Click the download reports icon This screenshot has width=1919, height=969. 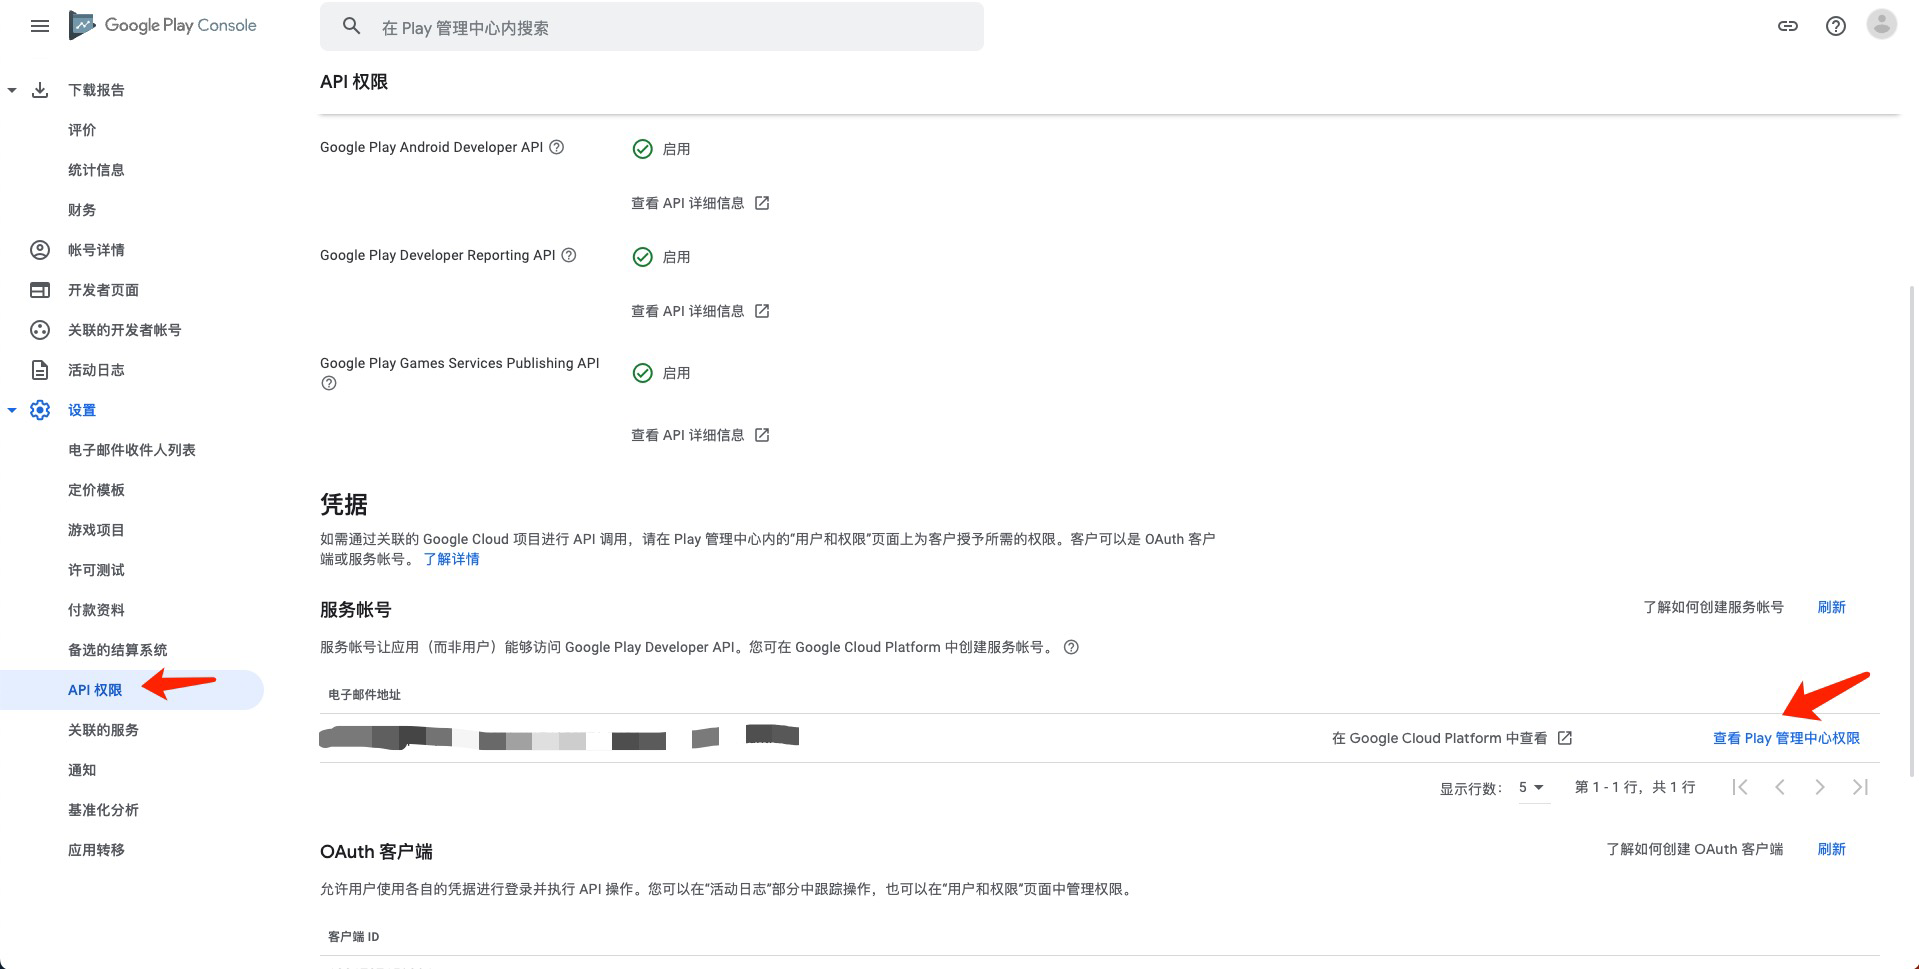40,90
